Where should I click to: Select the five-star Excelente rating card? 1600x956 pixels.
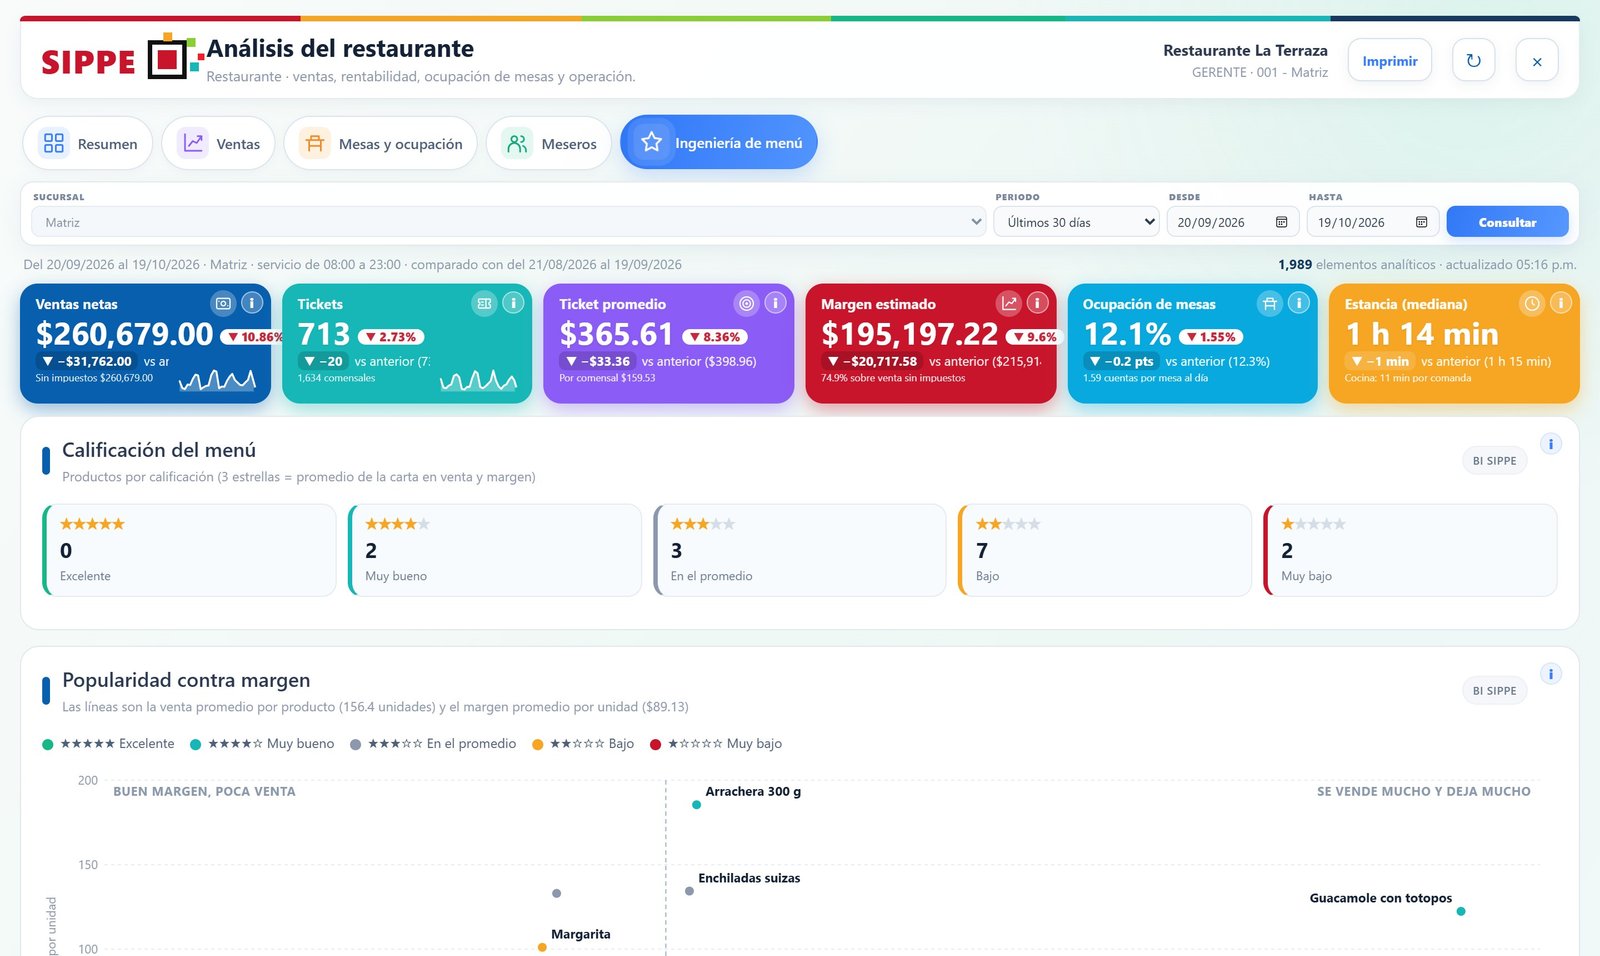pos(189,550)
